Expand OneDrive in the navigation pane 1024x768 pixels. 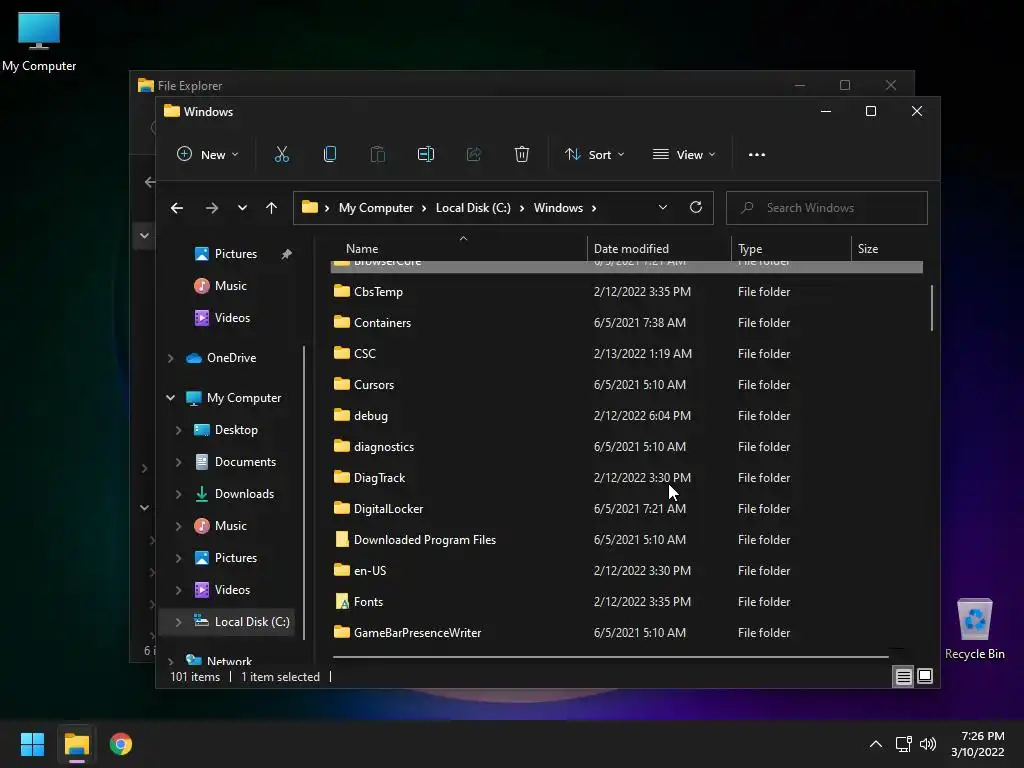(x=170, y=358)
